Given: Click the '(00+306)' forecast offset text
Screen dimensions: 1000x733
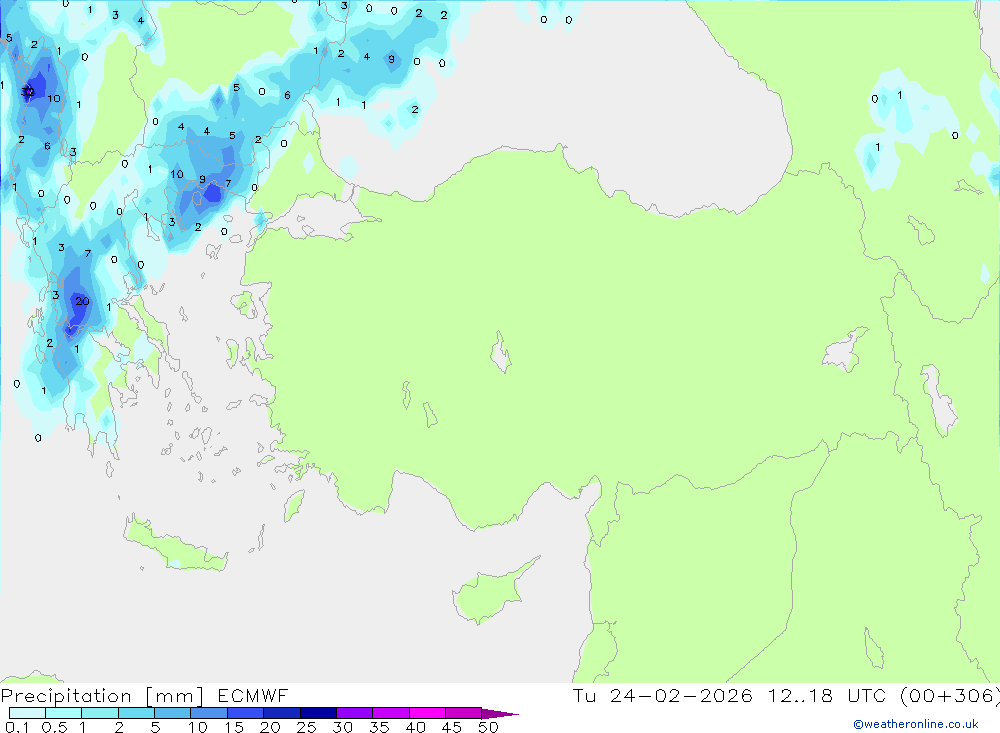Looking at the screenshot, I should 950,696.
